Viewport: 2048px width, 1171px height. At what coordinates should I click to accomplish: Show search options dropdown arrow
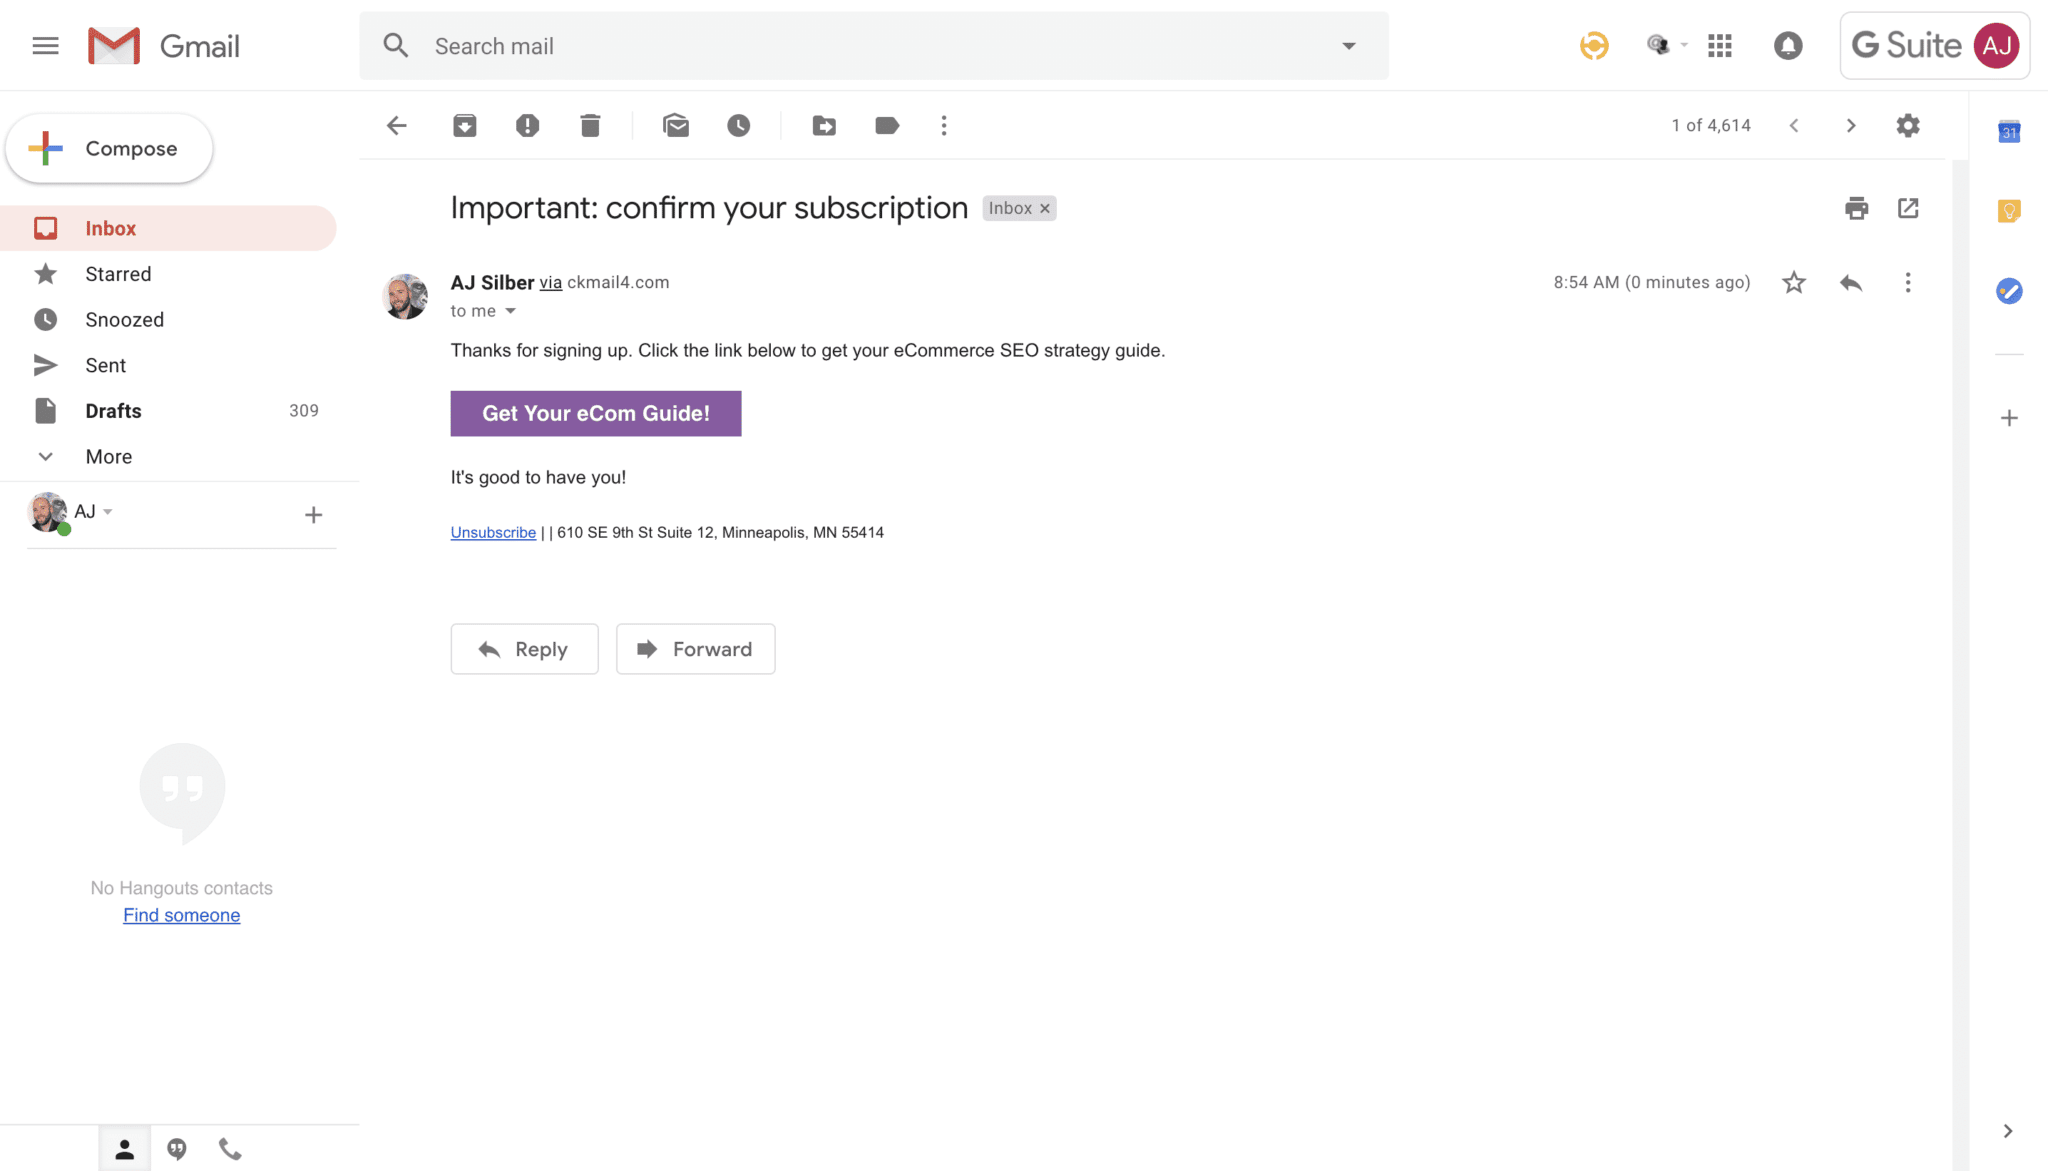[1349, 46]
